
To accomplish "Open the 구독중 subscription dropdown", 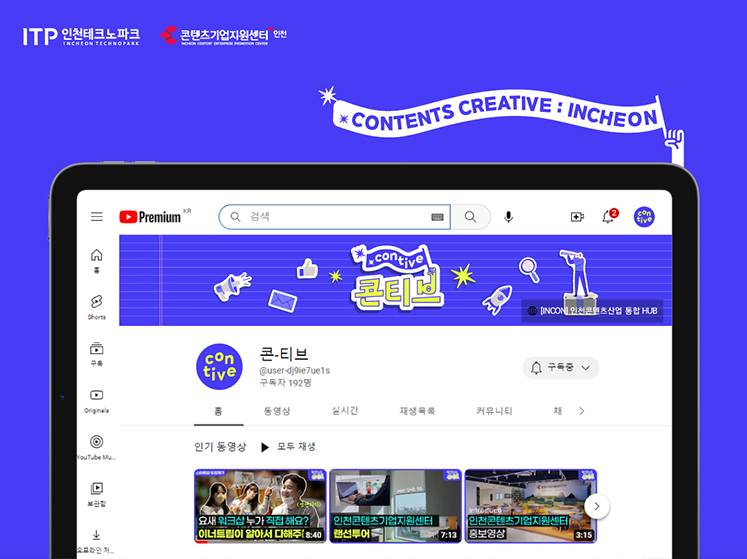I will pyautogui.click(x=561, y=367).
